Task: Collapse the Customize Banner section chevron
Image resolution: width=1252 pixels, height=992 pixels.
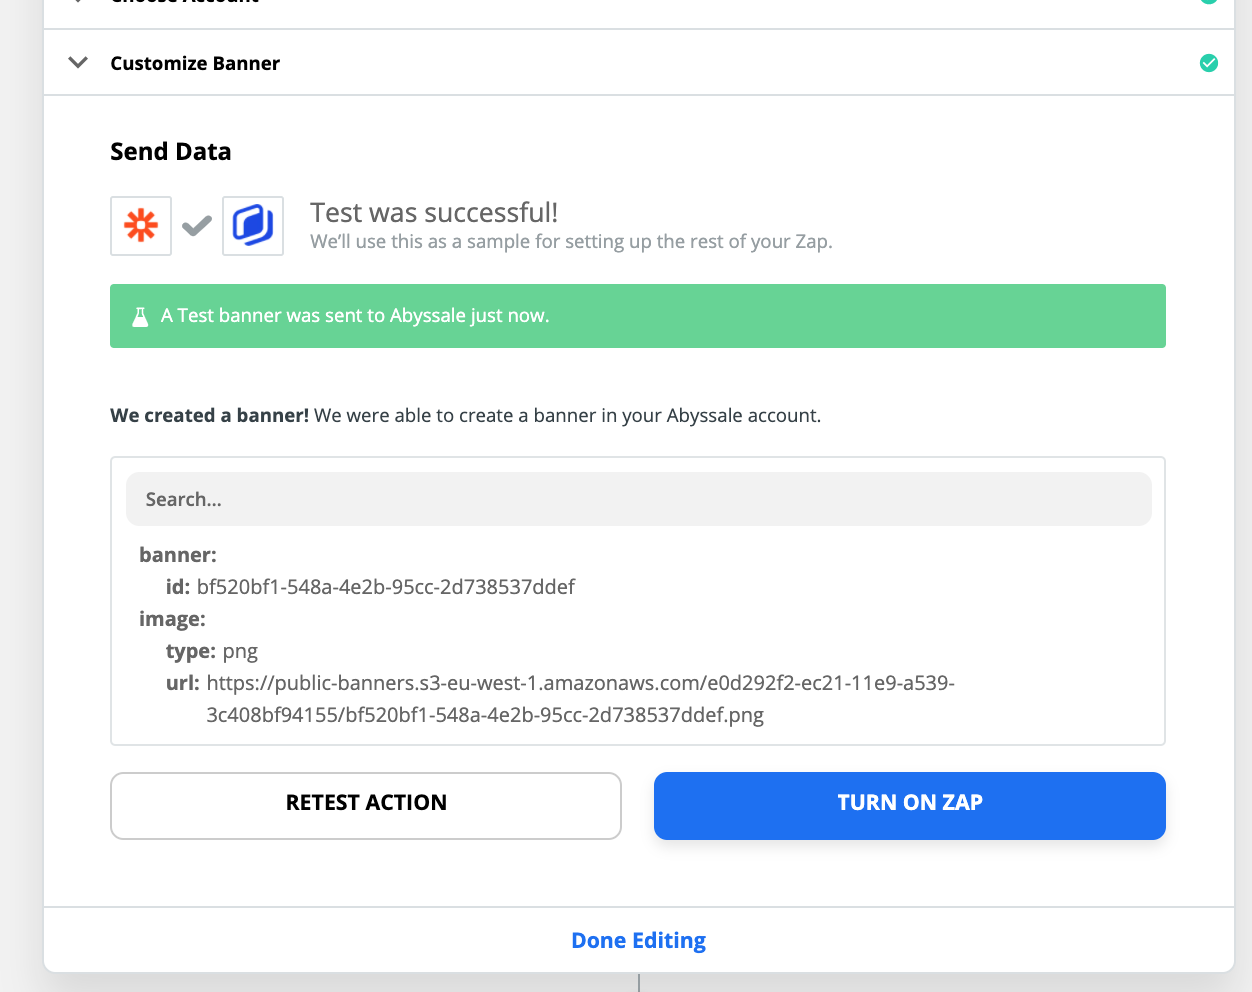Action: pyautogui.click(x=78, y=63)
